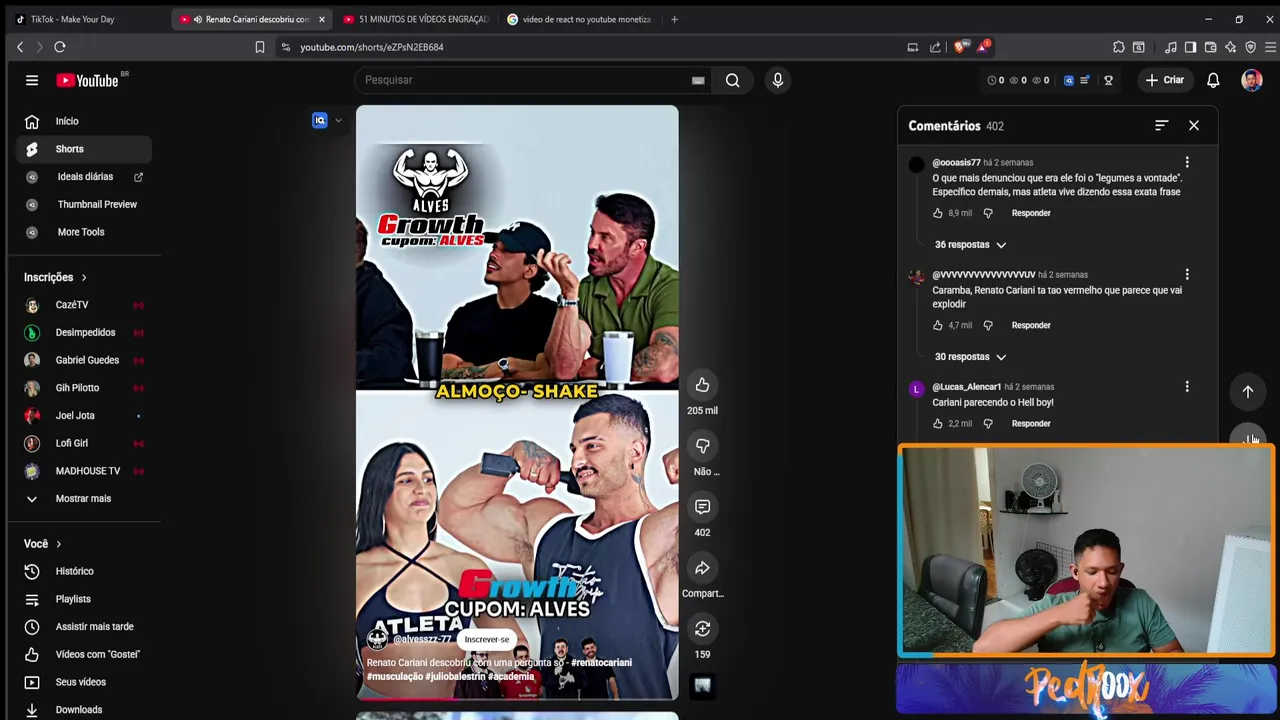Open the sort comments icon
1280x720 pixels.
pyautogui.click(x=1161, y=125)
